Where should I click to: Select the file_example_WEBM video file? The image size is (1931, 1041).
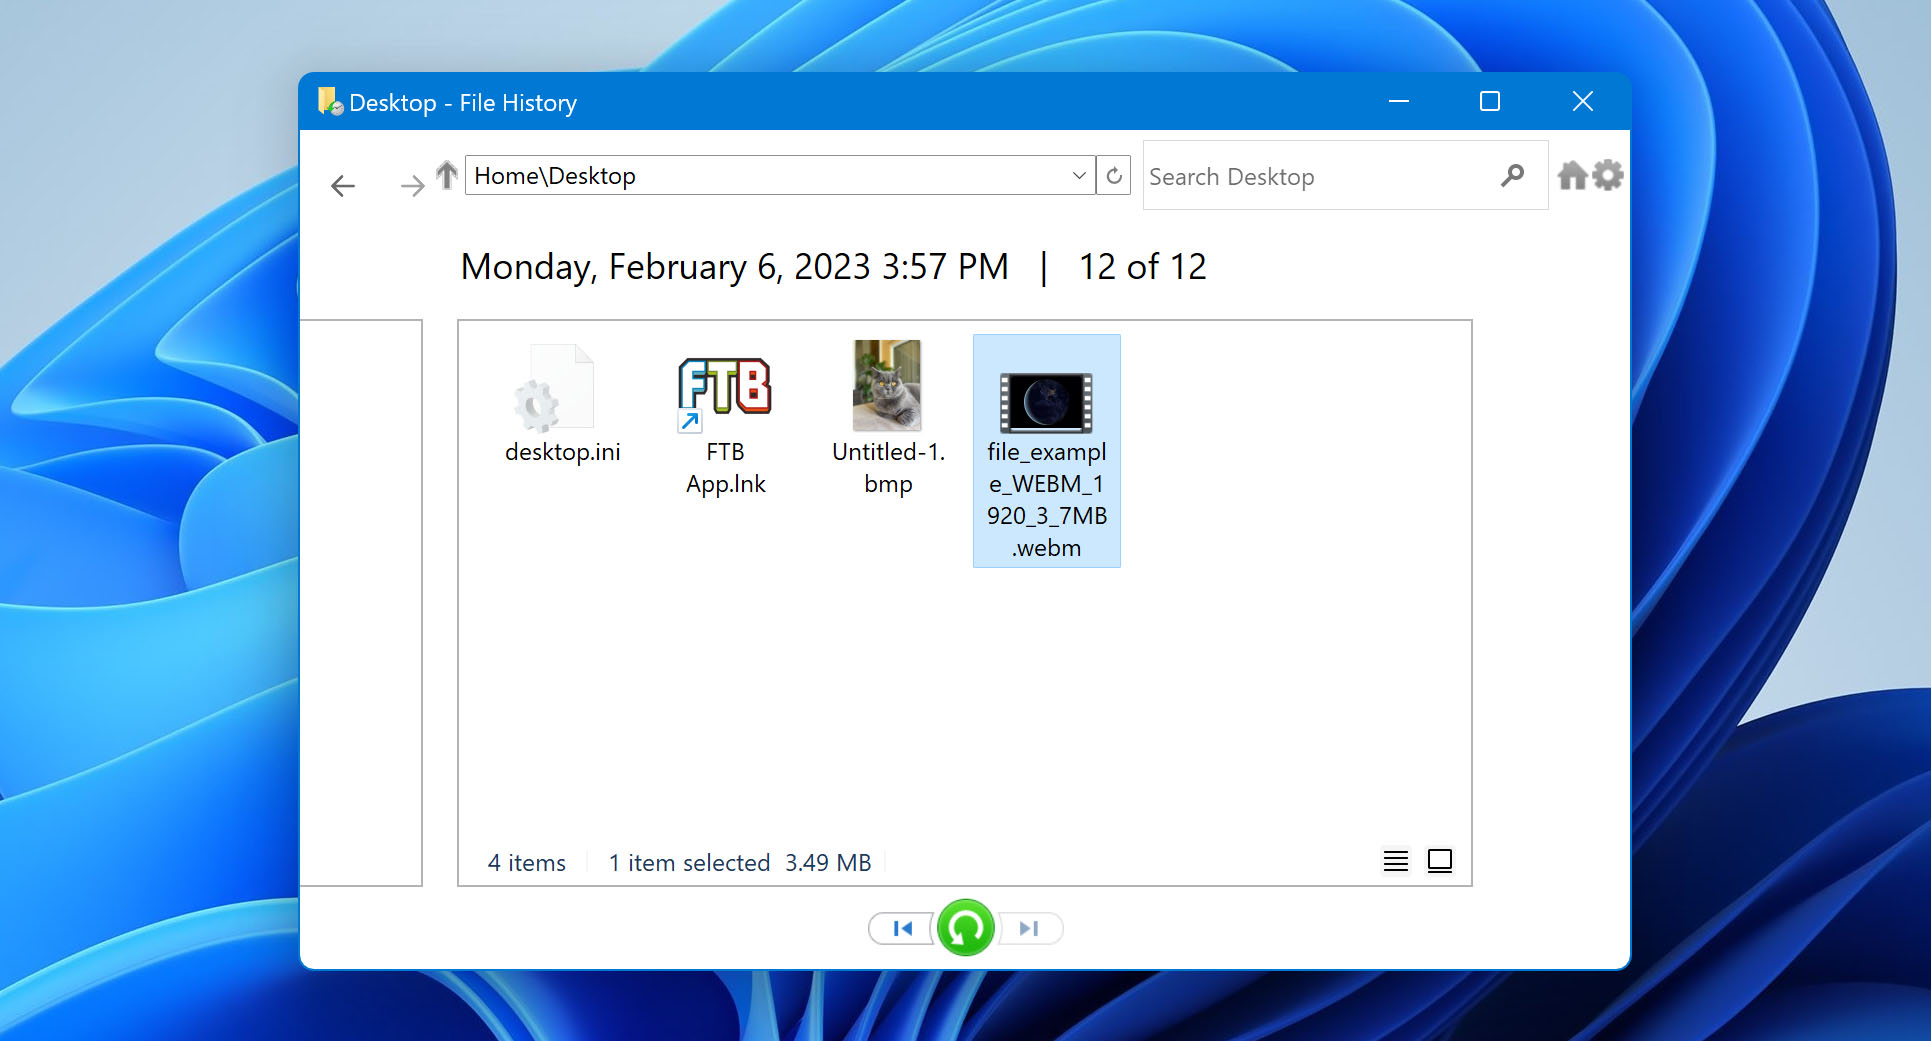point(1047,451)
